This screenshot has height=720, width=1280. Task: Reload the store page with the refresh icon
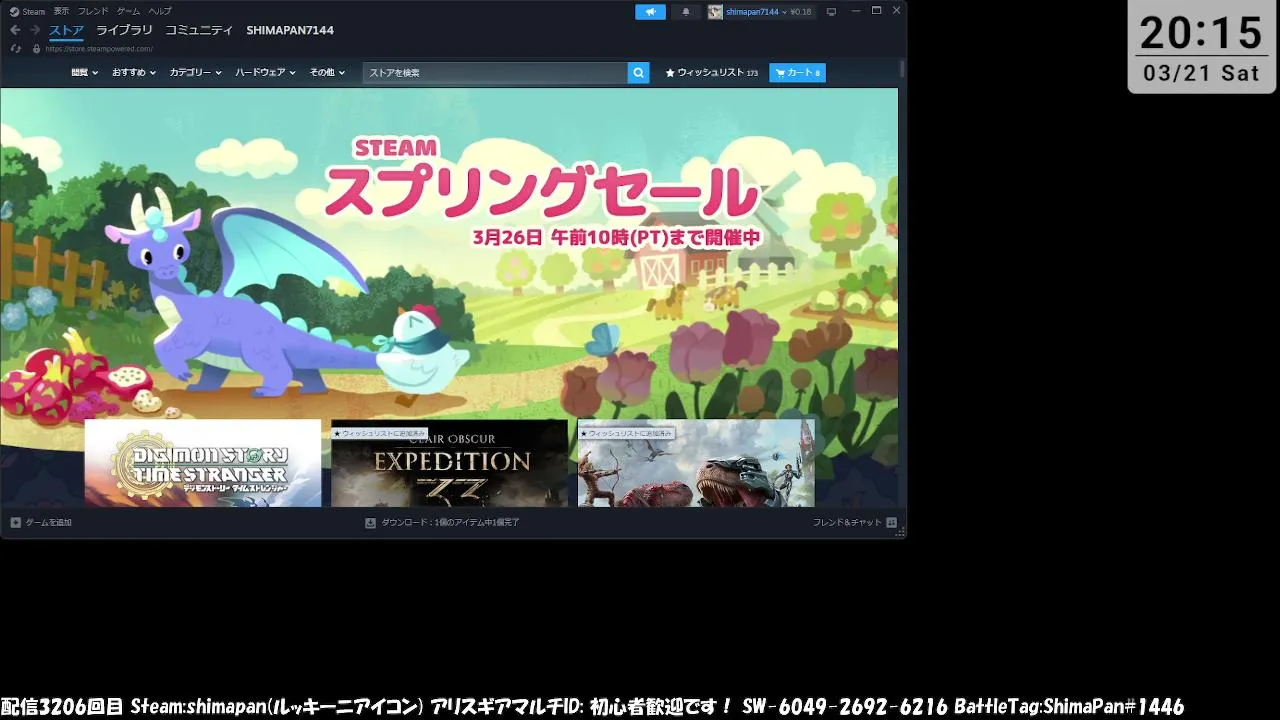pyautogui.click(x=16, y=48)
